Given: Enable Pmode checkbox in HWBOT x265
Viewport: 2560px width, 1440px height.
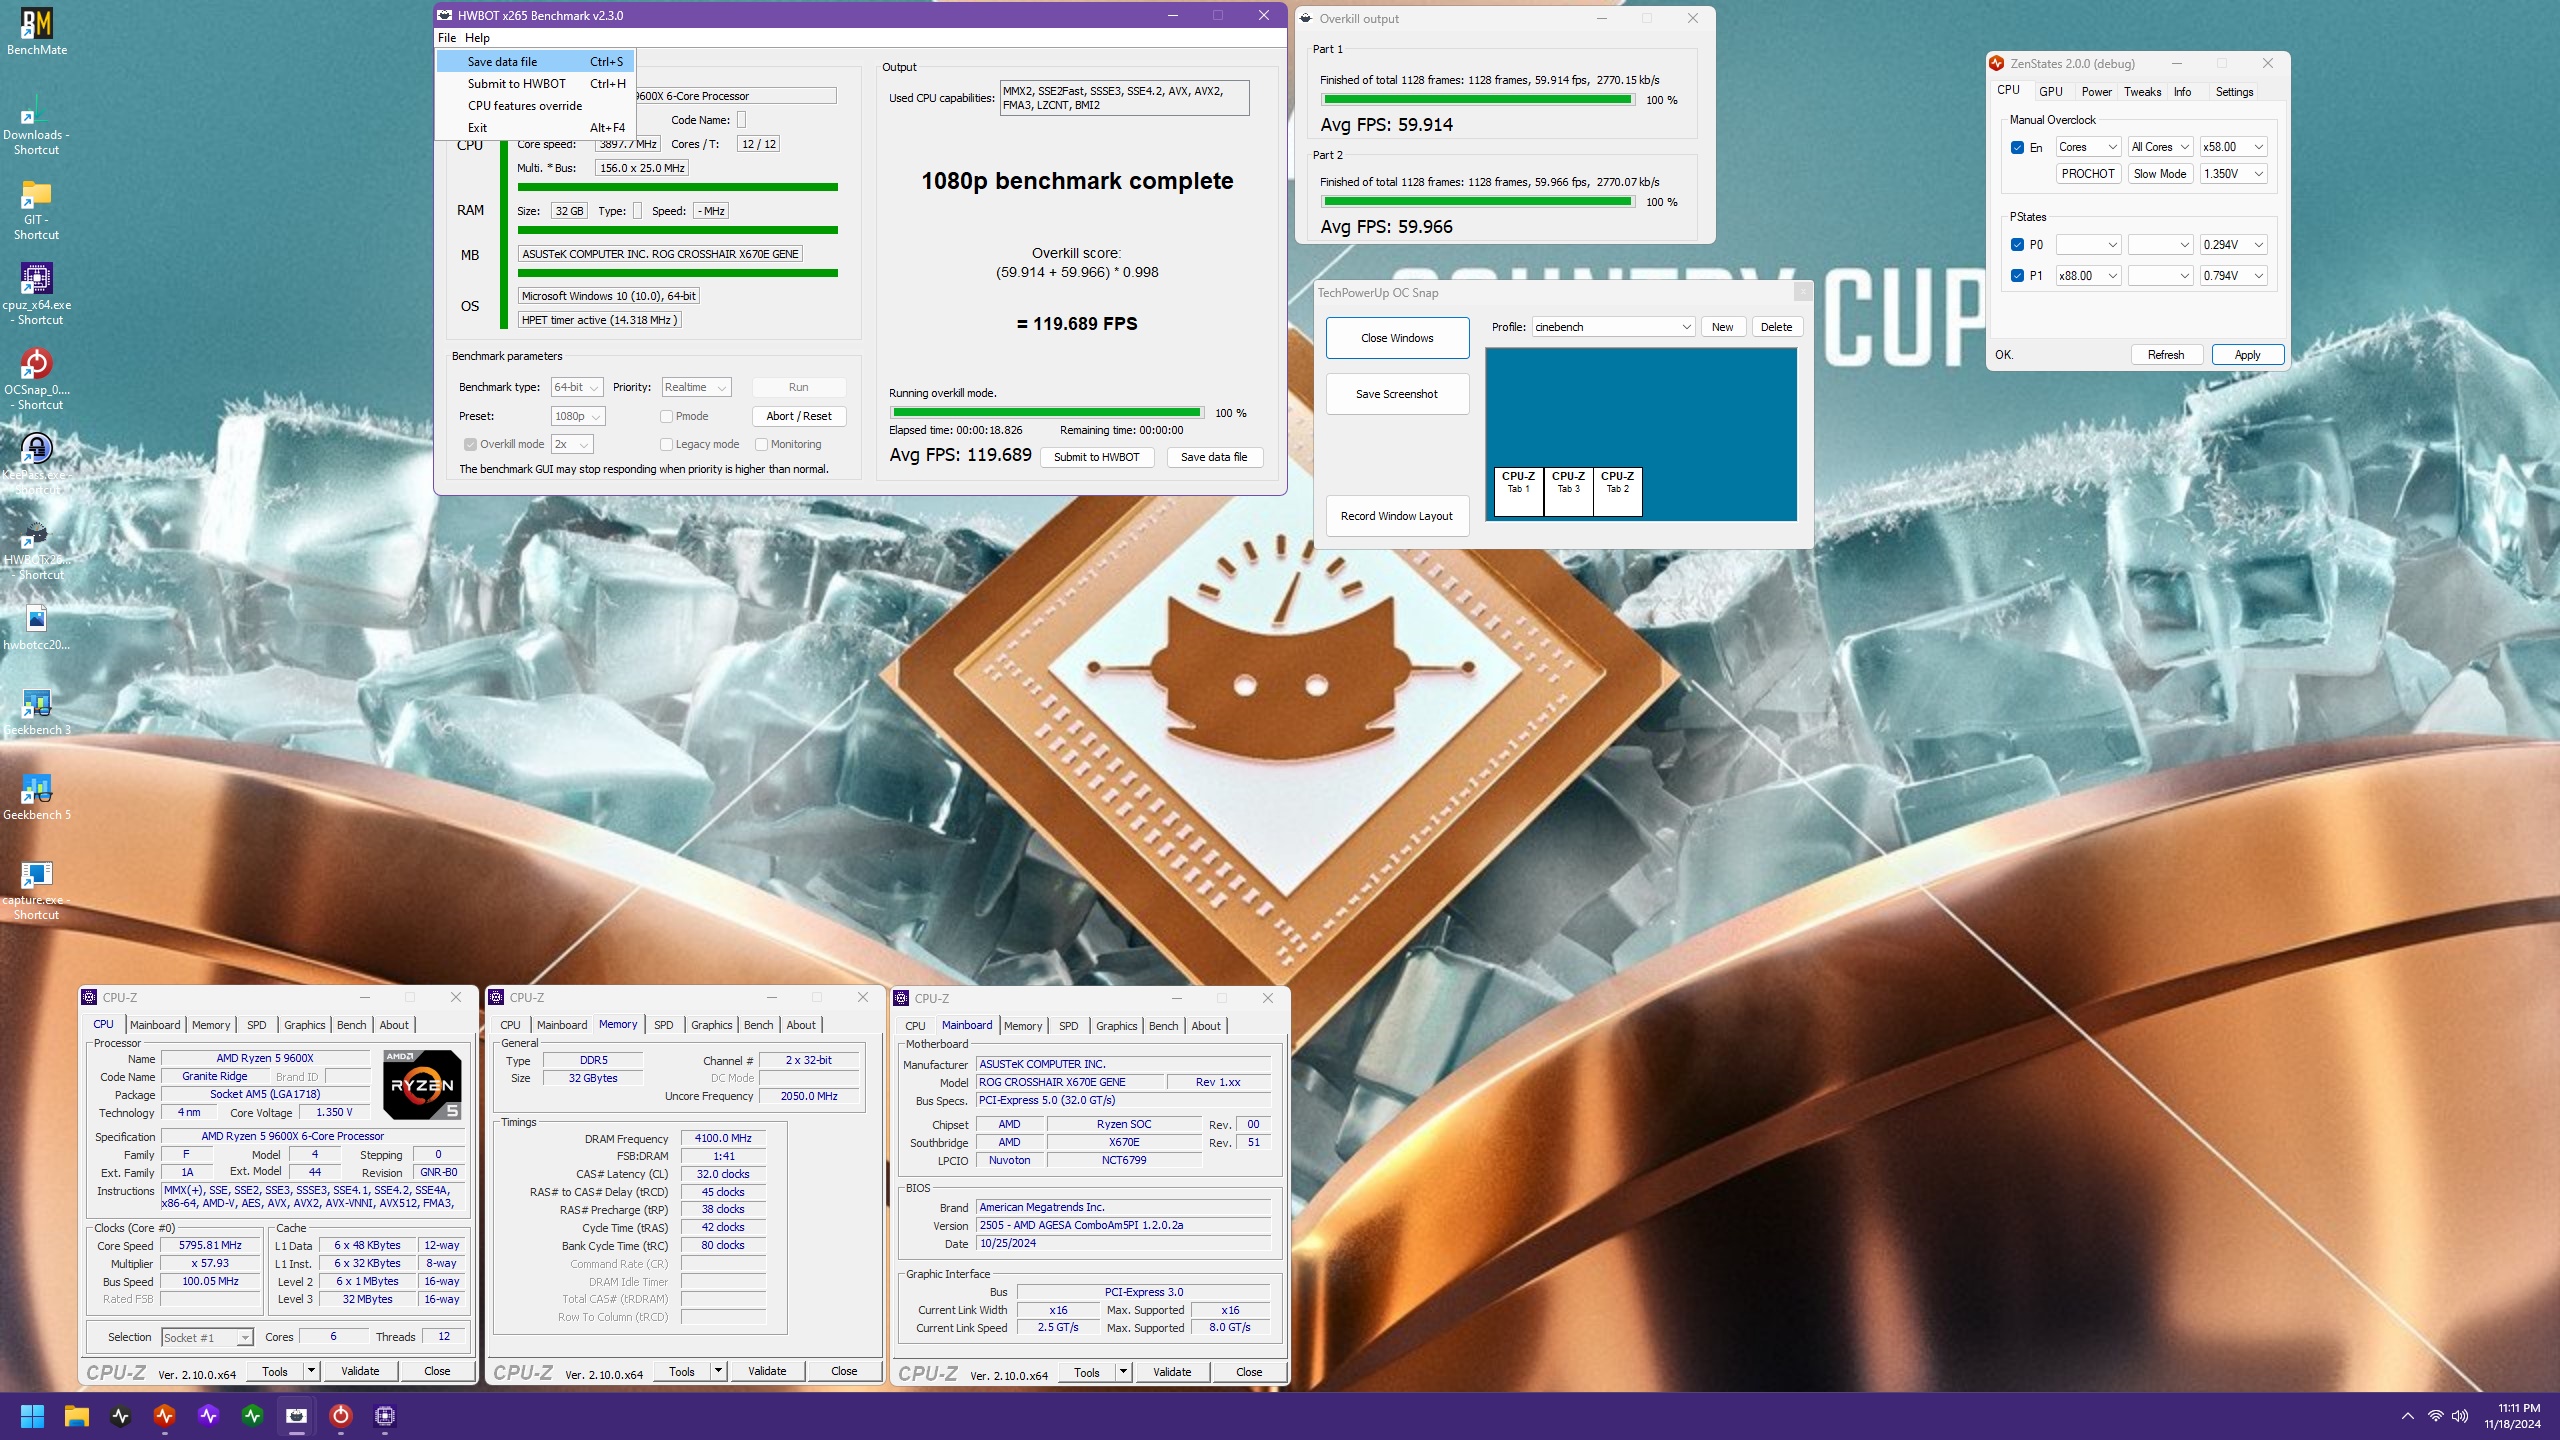Looking at the screenshot, I should (x=666, y=416).
